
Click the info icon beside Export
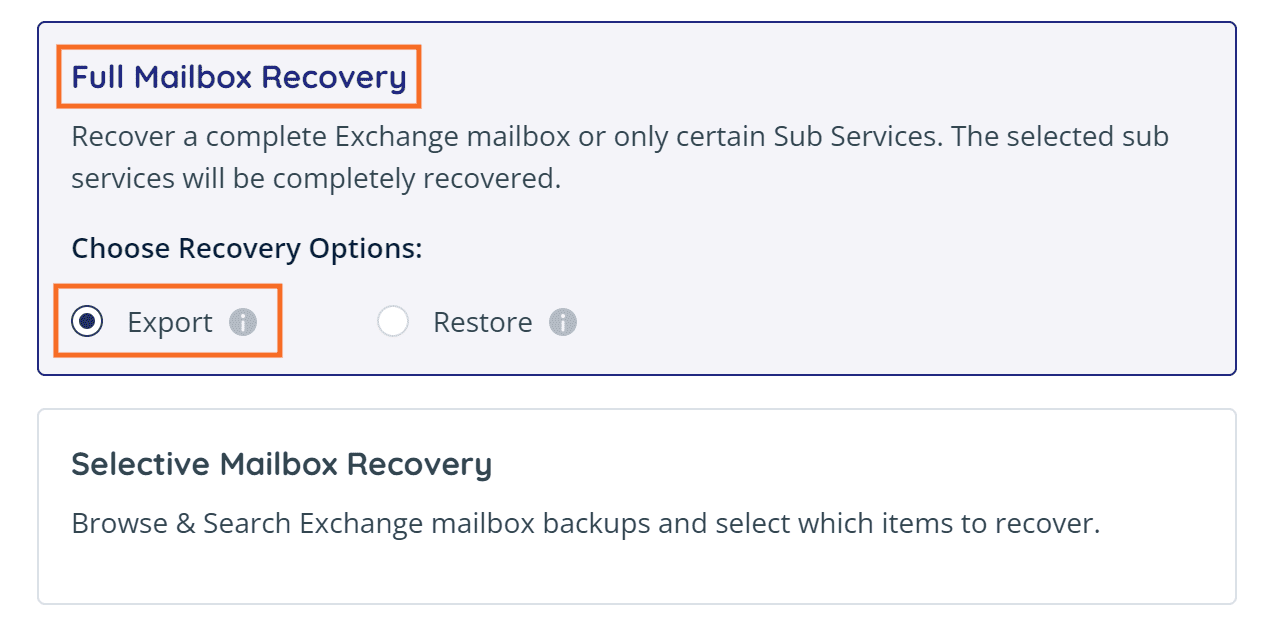pyautogui.click(x=243, y=322)
